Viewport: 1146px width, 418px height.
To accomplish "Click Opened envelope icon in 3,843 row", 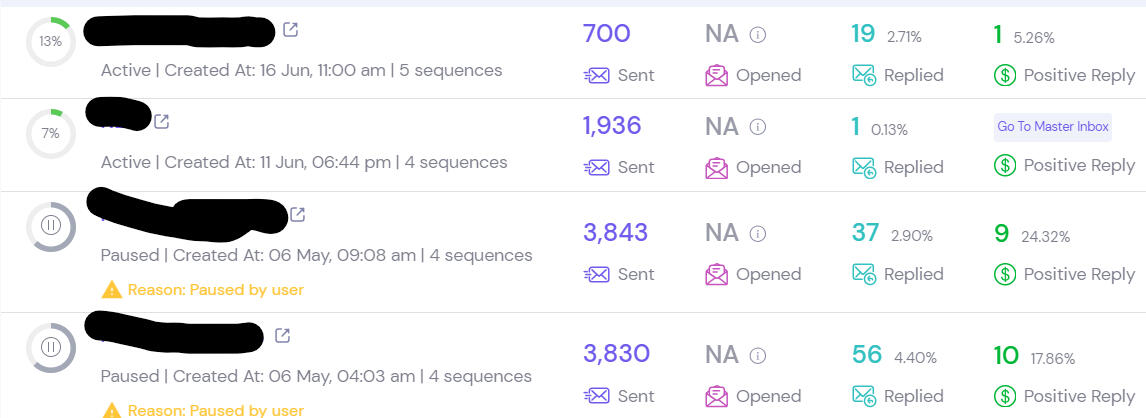I will pos(716,274).
